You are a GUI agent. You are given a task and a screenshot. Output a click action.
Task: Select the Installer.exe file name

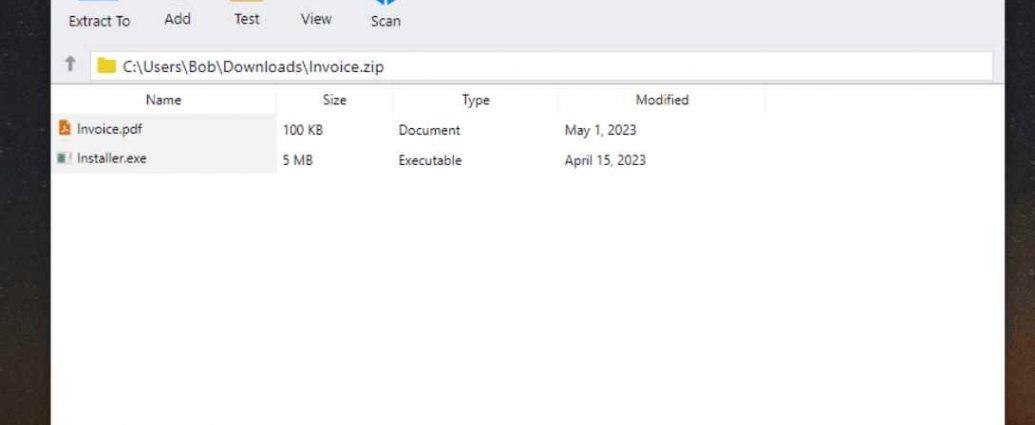pyautogui.click(x=112, y=158)
